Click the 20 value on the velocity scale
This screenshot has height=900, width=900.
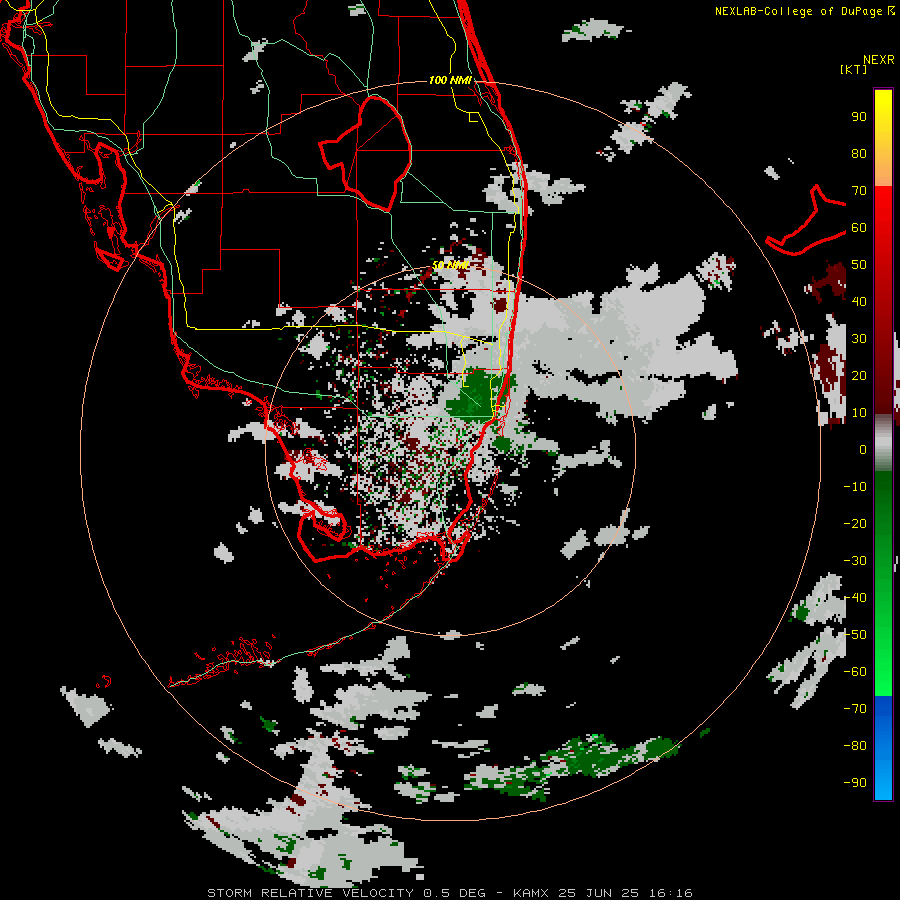[x=859, y=375]
